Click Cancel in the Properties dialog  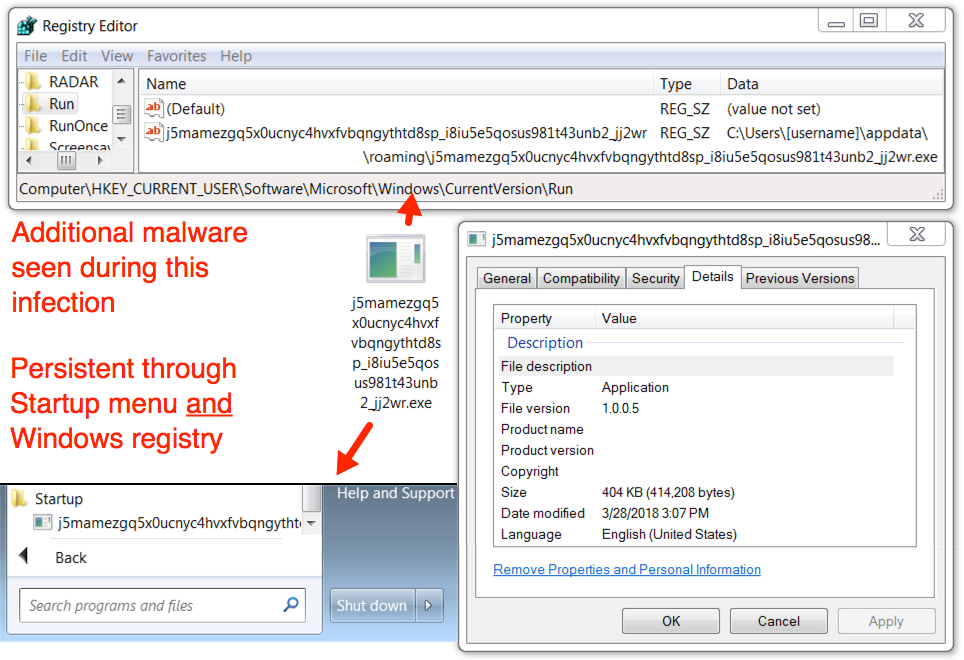(778, 621)
